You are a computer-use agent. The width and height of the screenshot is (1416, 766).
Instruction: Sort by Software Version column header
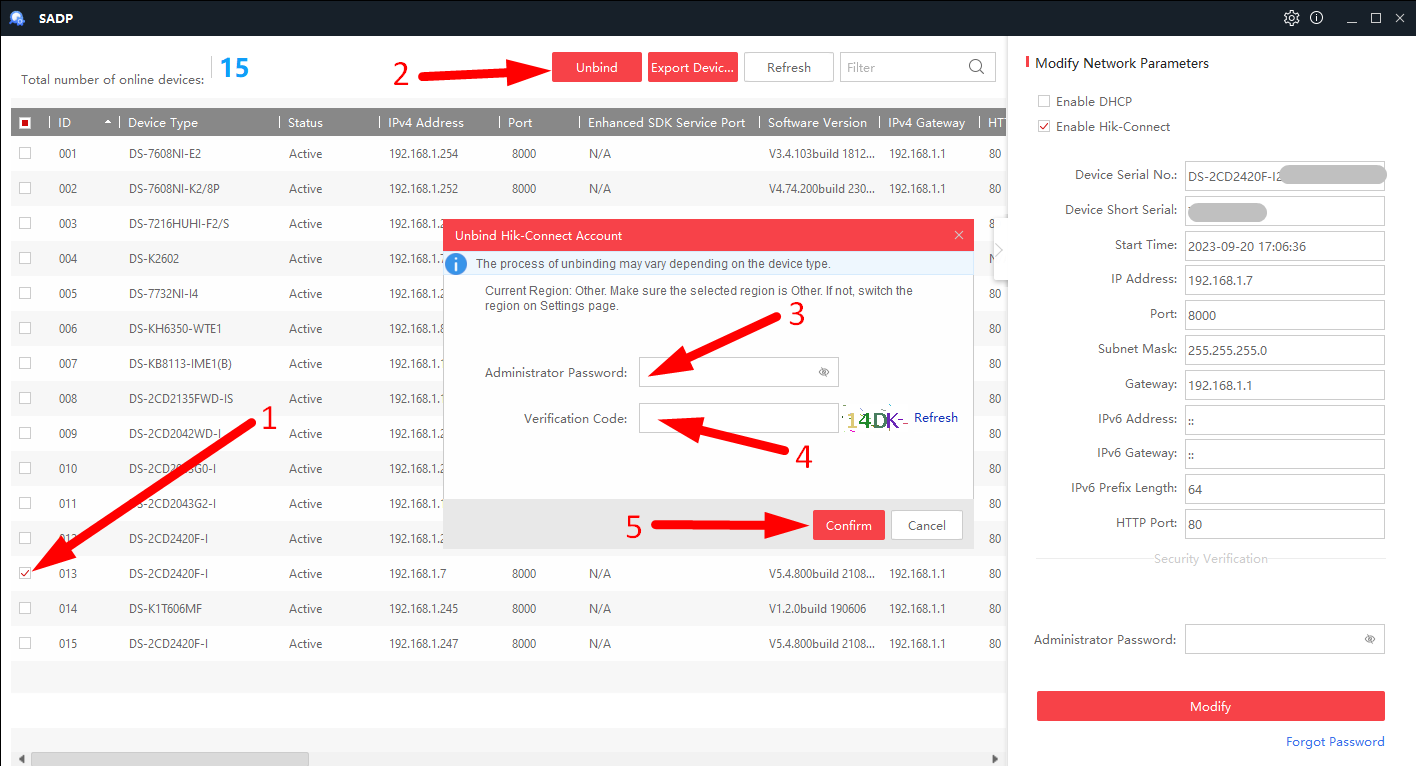(817, 122)
